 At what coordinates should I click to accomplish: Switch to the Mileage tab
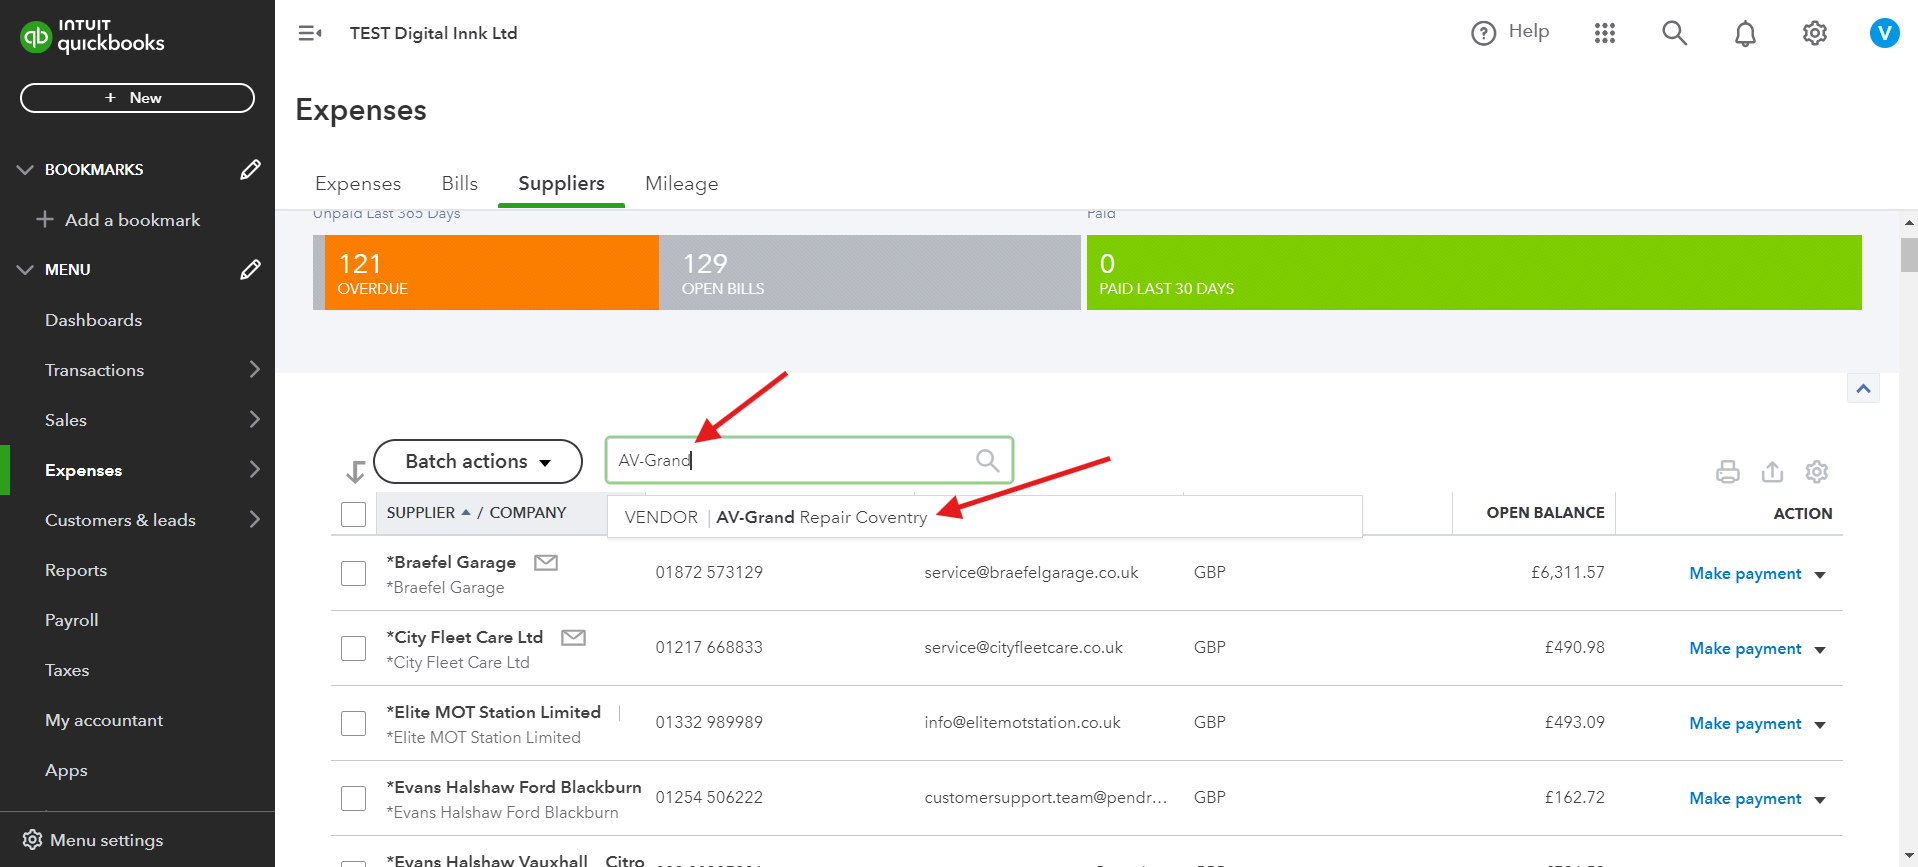(x=682, y=183)
